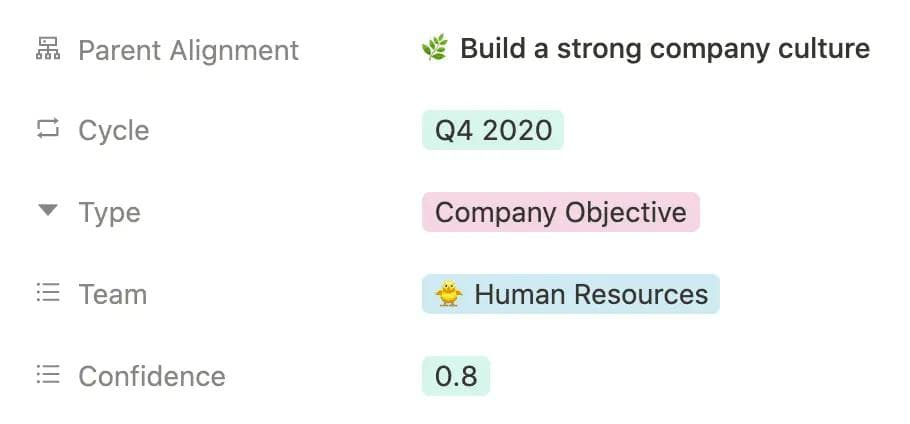
Task: Open the Parent Alignment property name
Action: [188, 49]
